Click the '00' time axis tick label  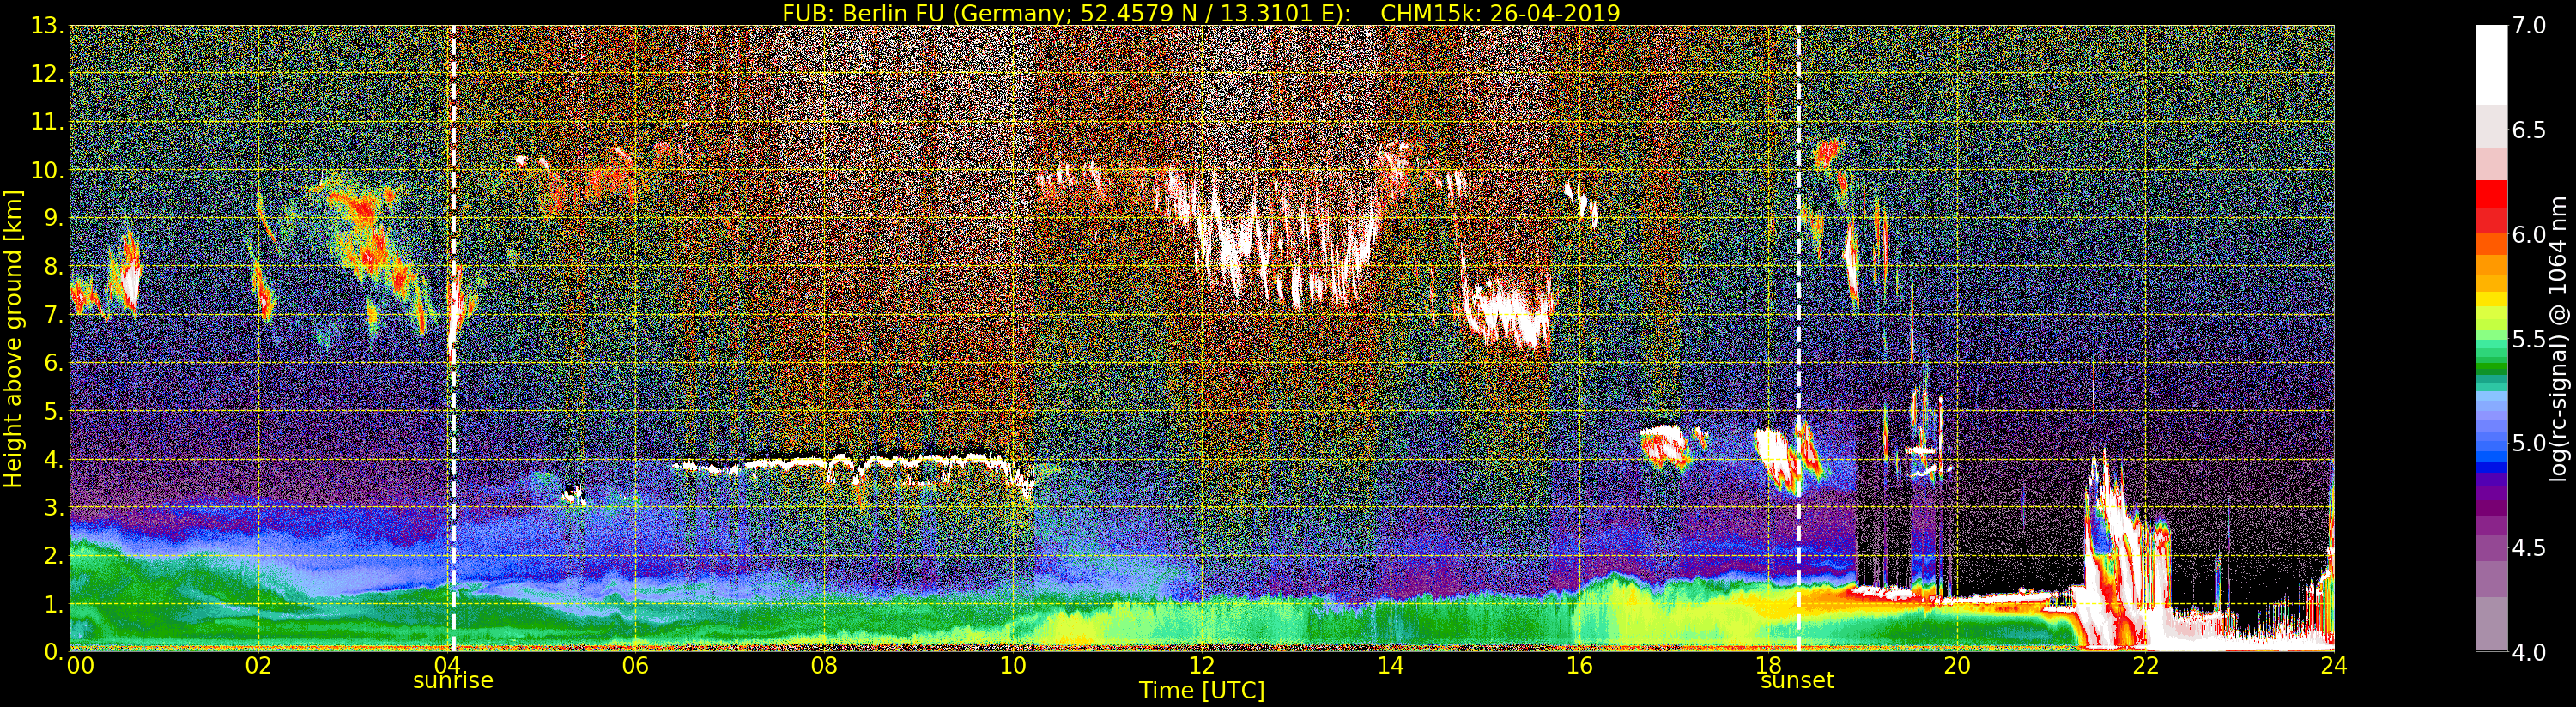80,666
